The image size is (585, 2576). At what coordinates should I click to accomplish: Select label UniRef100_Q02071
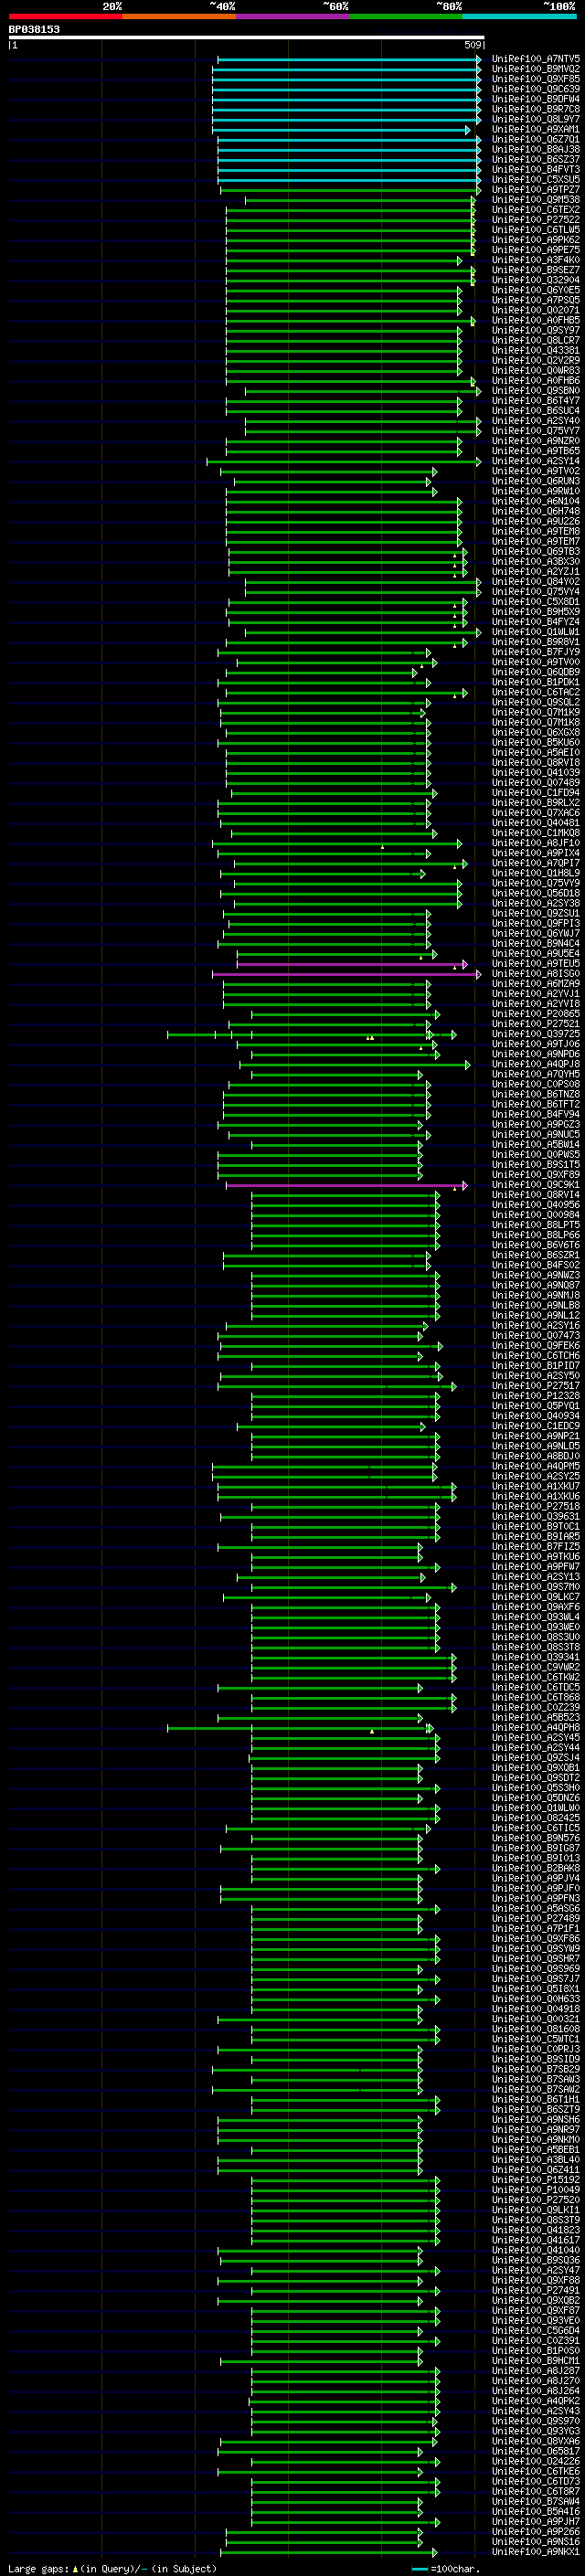535,310
